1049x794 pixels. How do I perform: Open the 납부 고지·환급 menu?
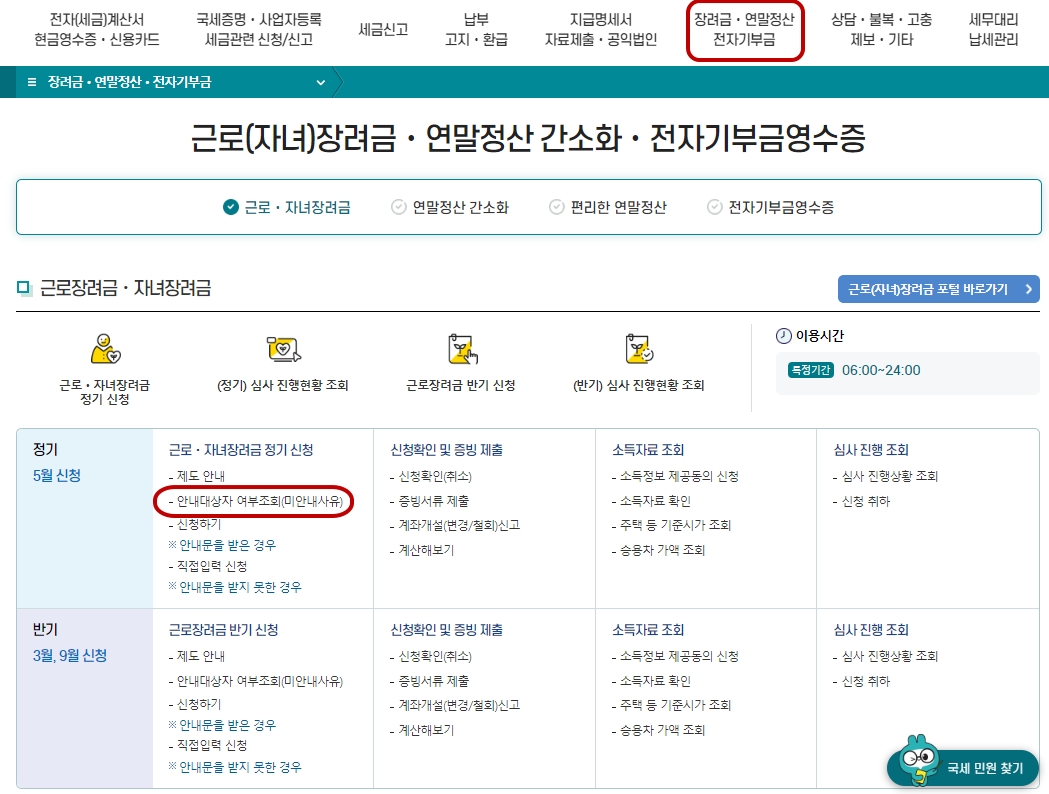[478, 29]
